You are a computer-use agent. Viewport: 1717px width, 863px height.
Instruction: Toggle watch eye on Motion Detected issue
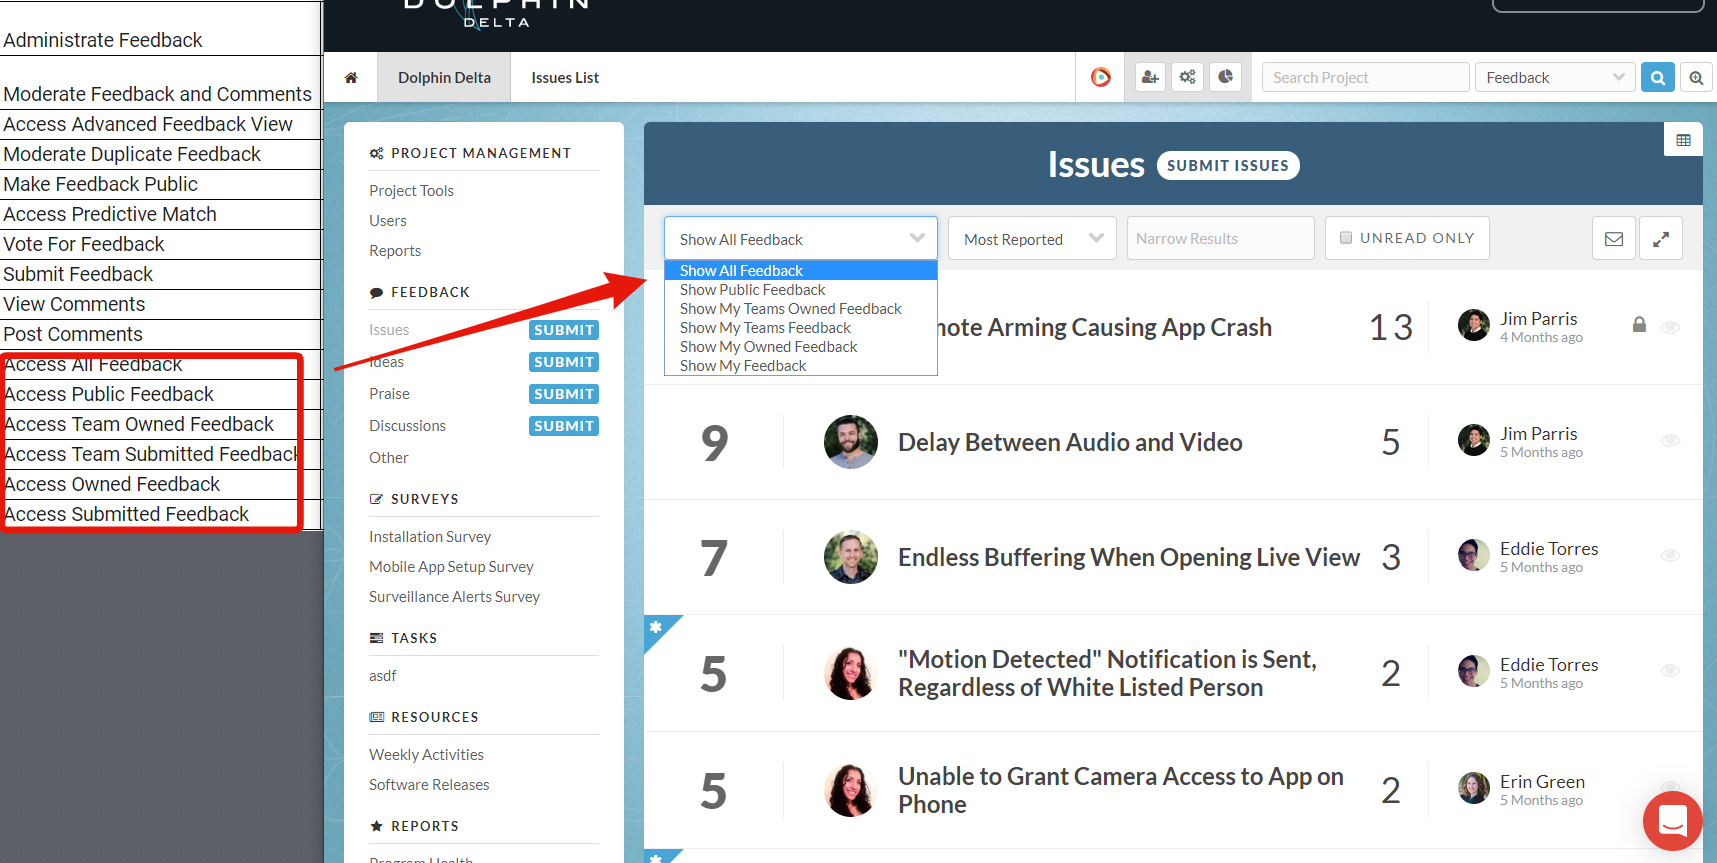coord(1670,670)
